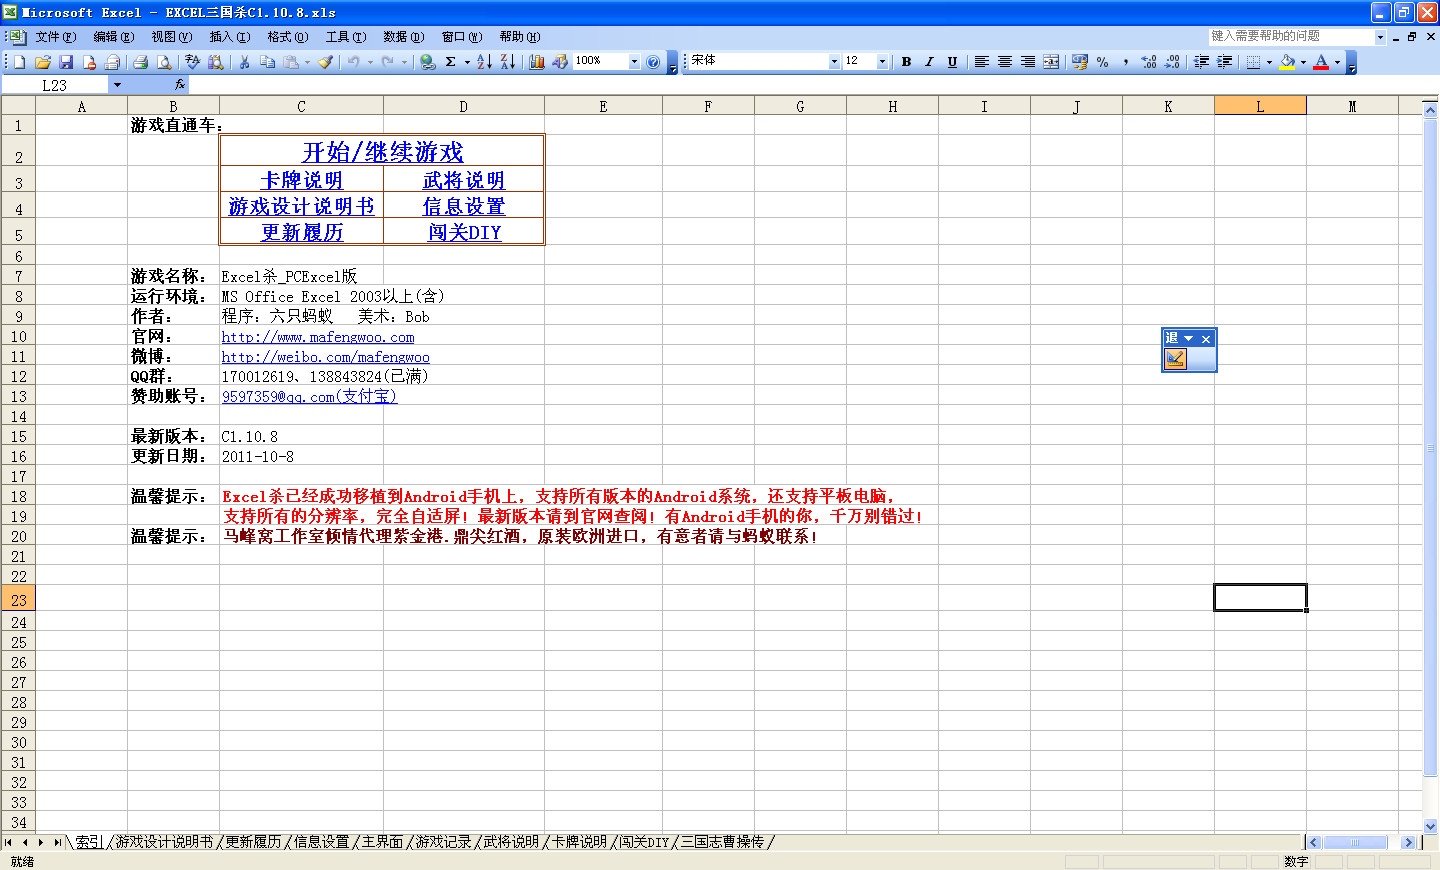The height and width of the screenshot is (870, 1440).
Task: Expand the AutoSum functions dropdown arrow
Action: pyautogui.click(x=467, y=62)
